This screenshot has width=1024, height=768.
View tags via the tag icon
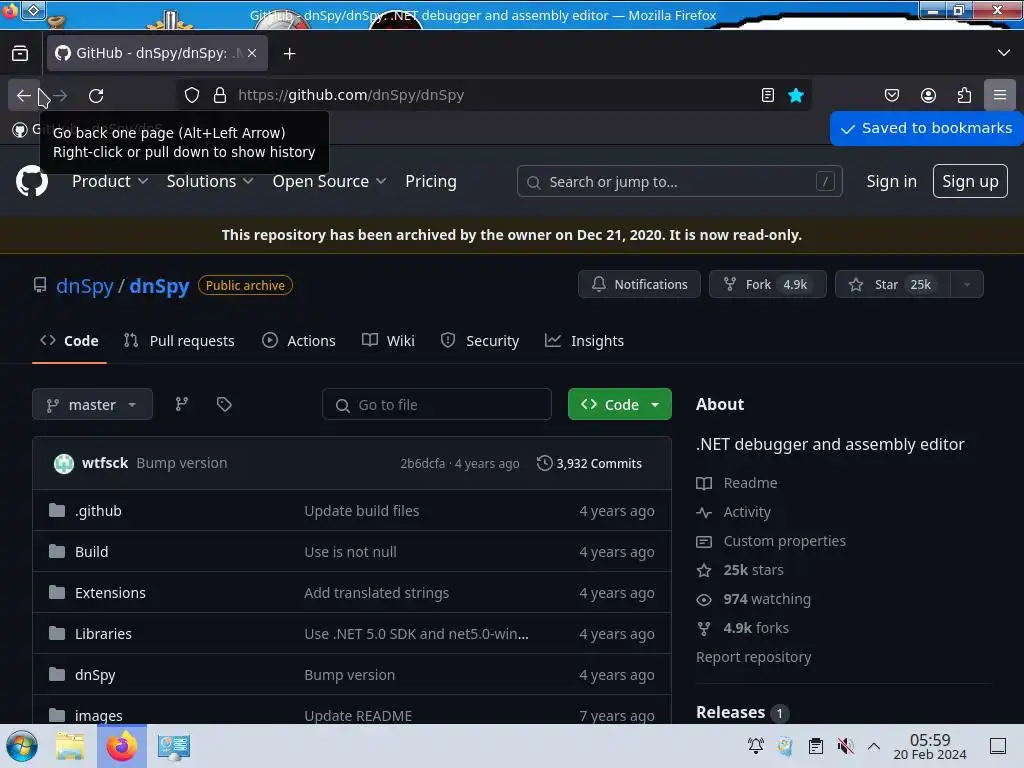224,405
